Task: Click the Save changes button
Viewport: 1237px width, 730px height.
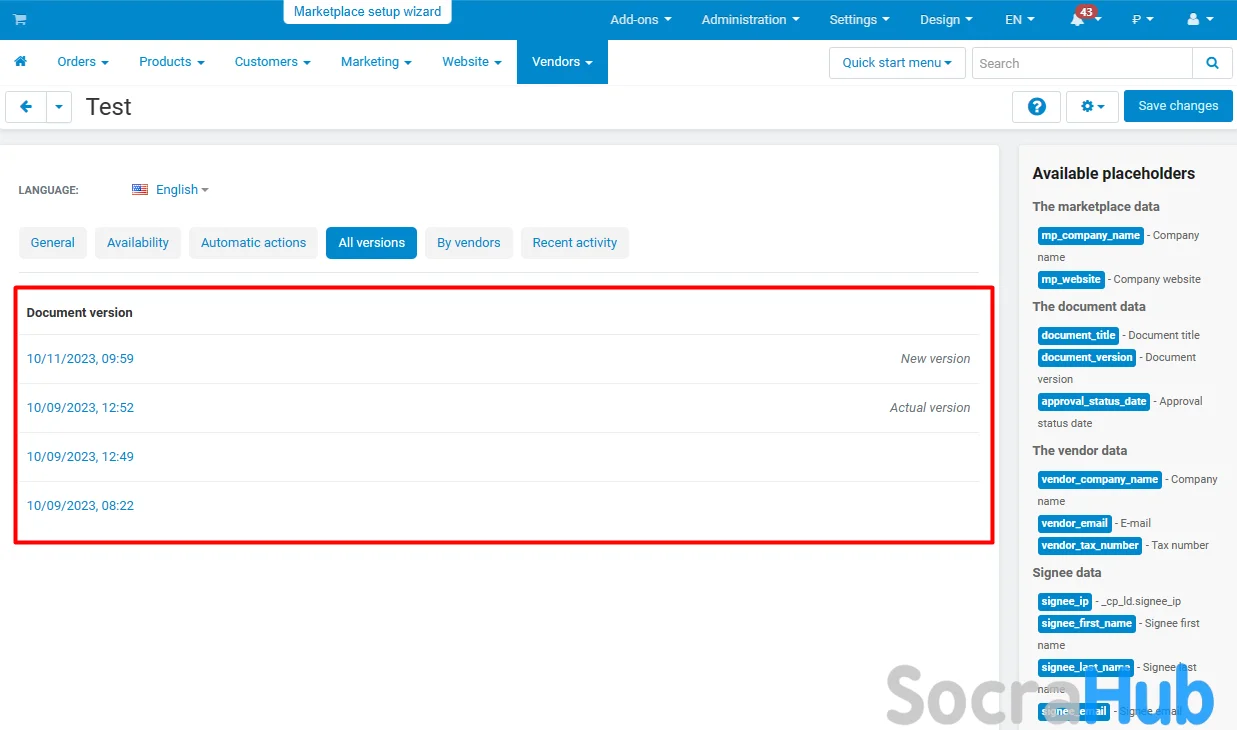Action: [x=1178, y=106]
